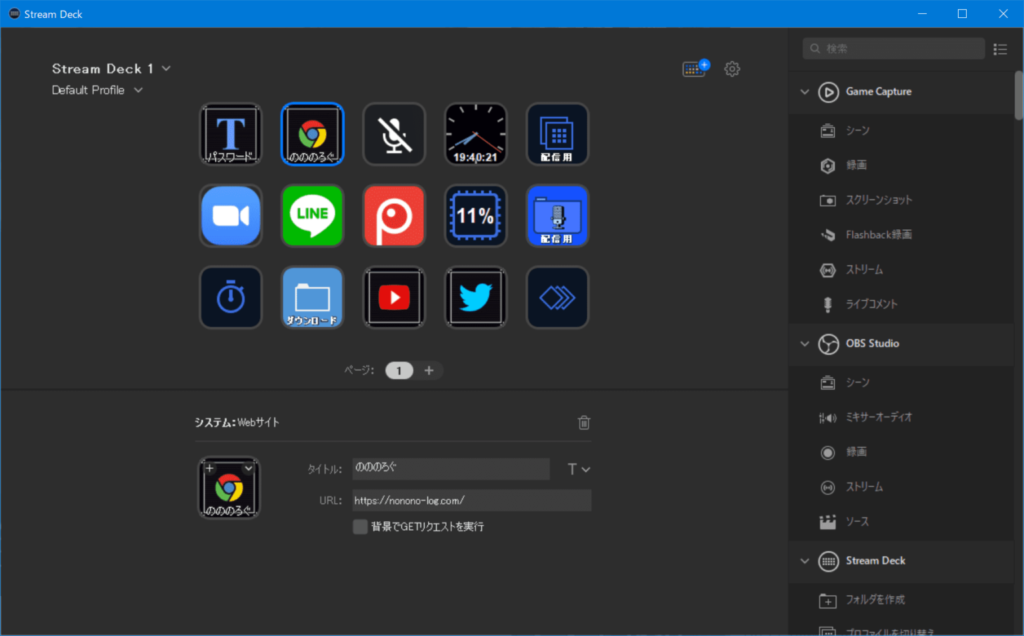Focus the 検索 search box

893,48
